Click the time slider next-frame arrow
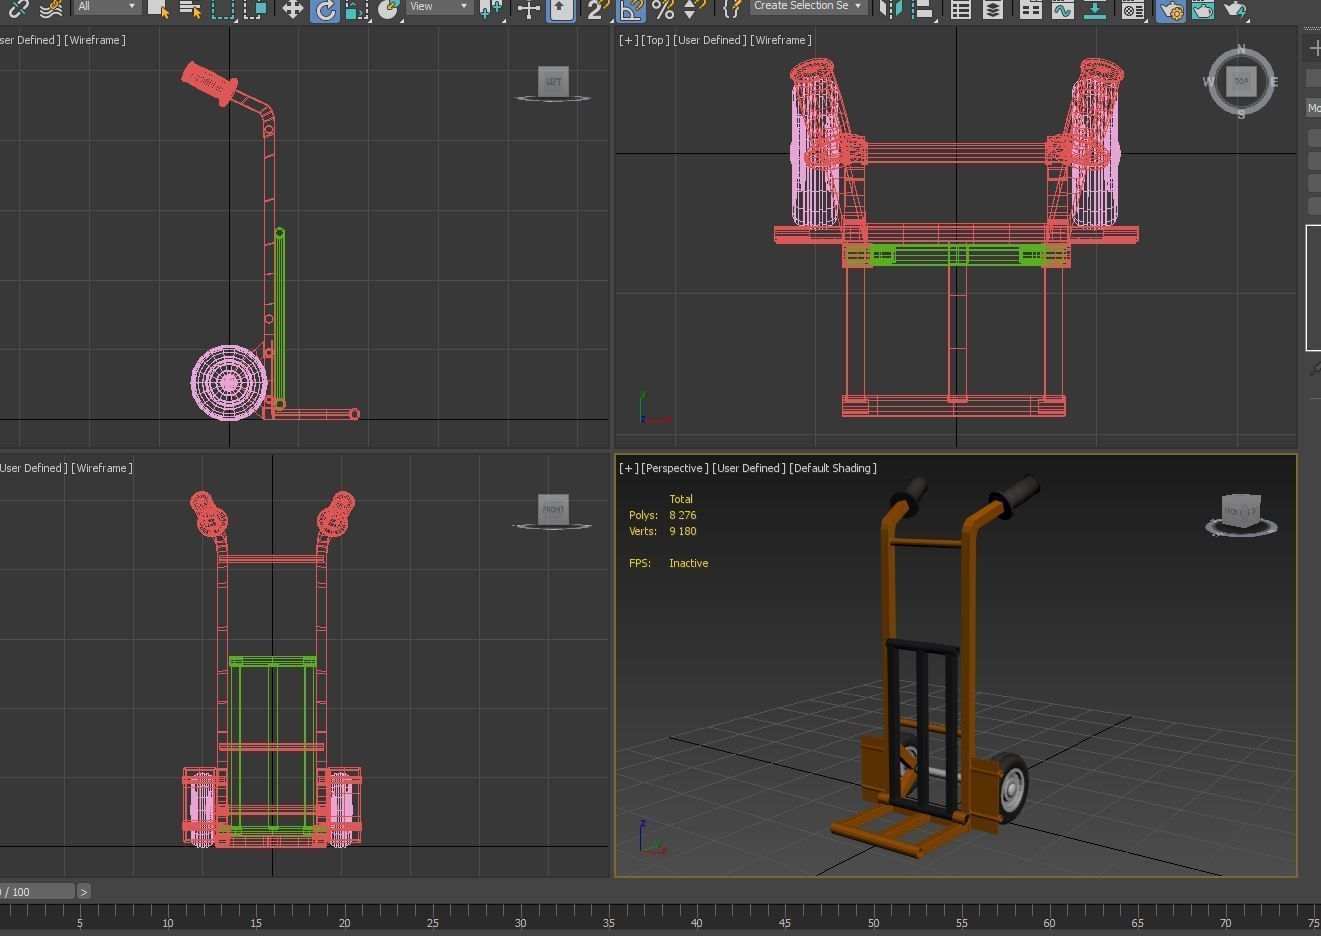The height and width of the screenshot is (936, 1321). 84,891
